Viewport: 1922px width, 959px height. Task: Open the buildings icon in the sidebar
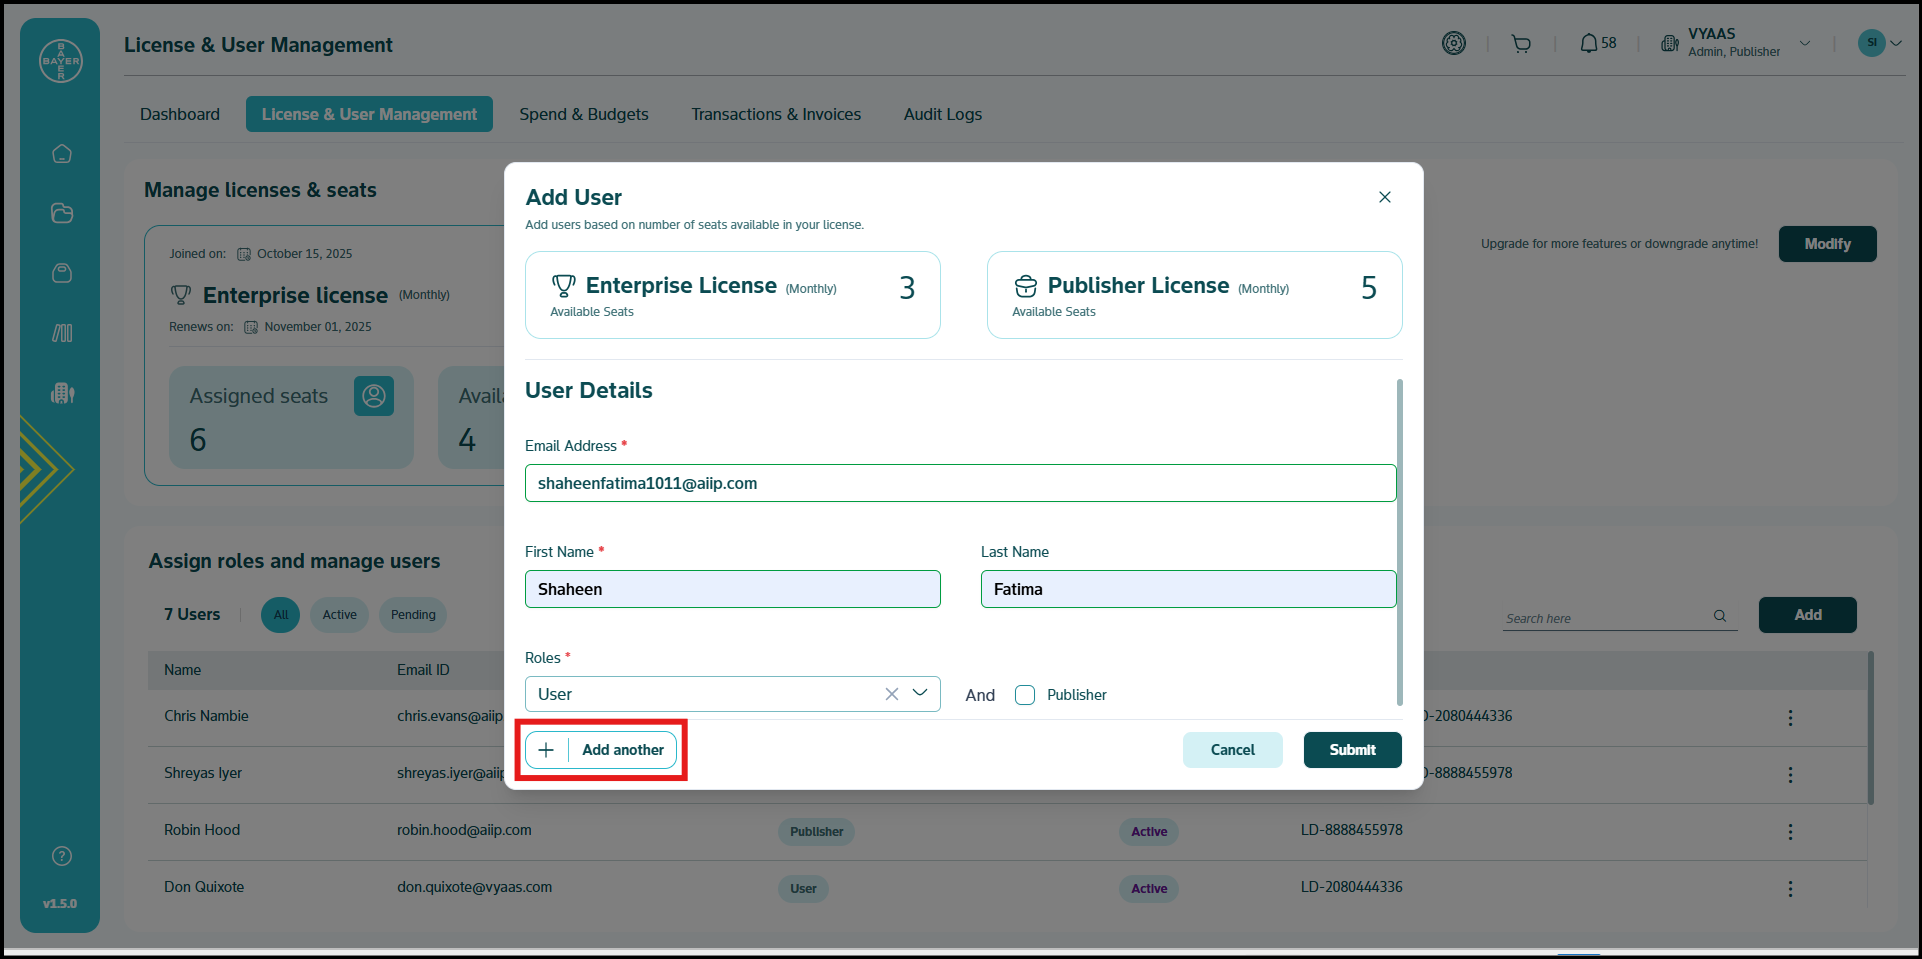(62, 393)
